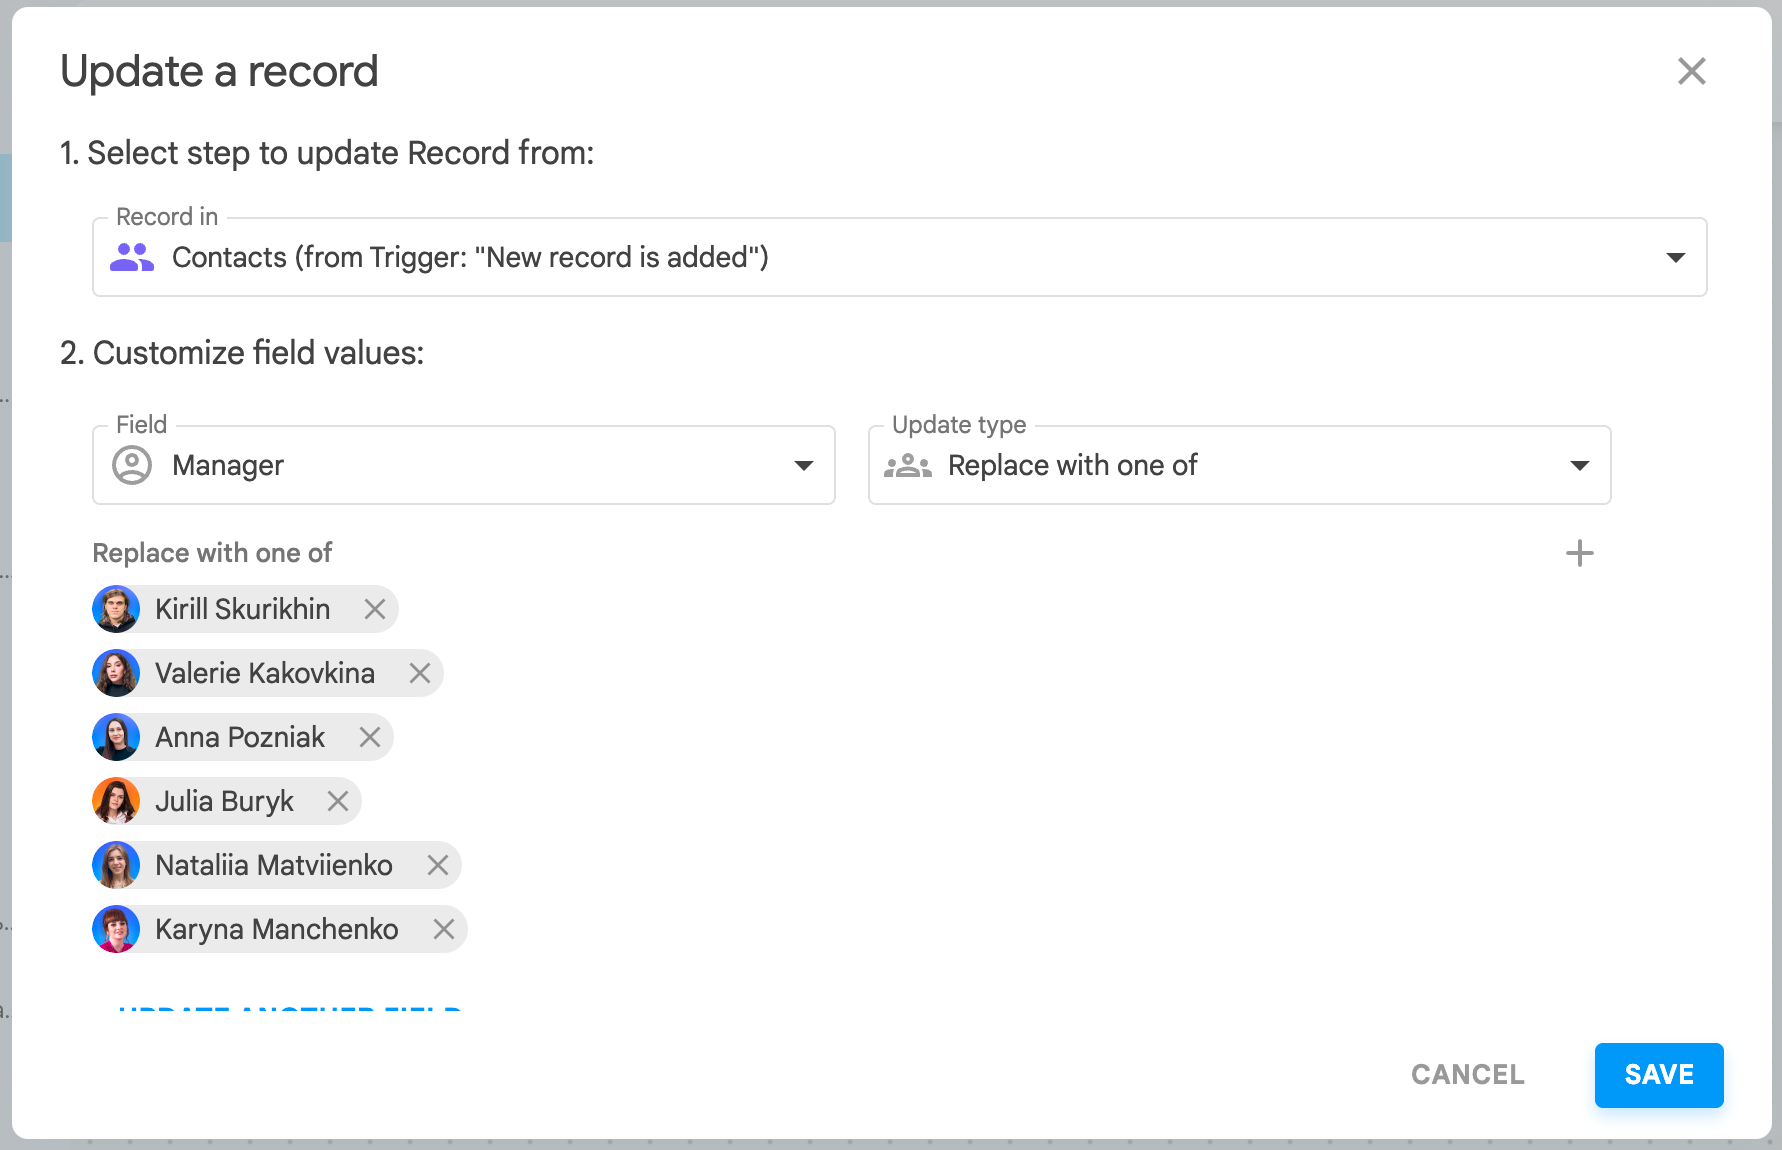Viewport: 1782px width, 1150px height.
Task: Remove Valerie Kakovkina from the replacement list
Action: pyautogui.click(x=419, y=673)
